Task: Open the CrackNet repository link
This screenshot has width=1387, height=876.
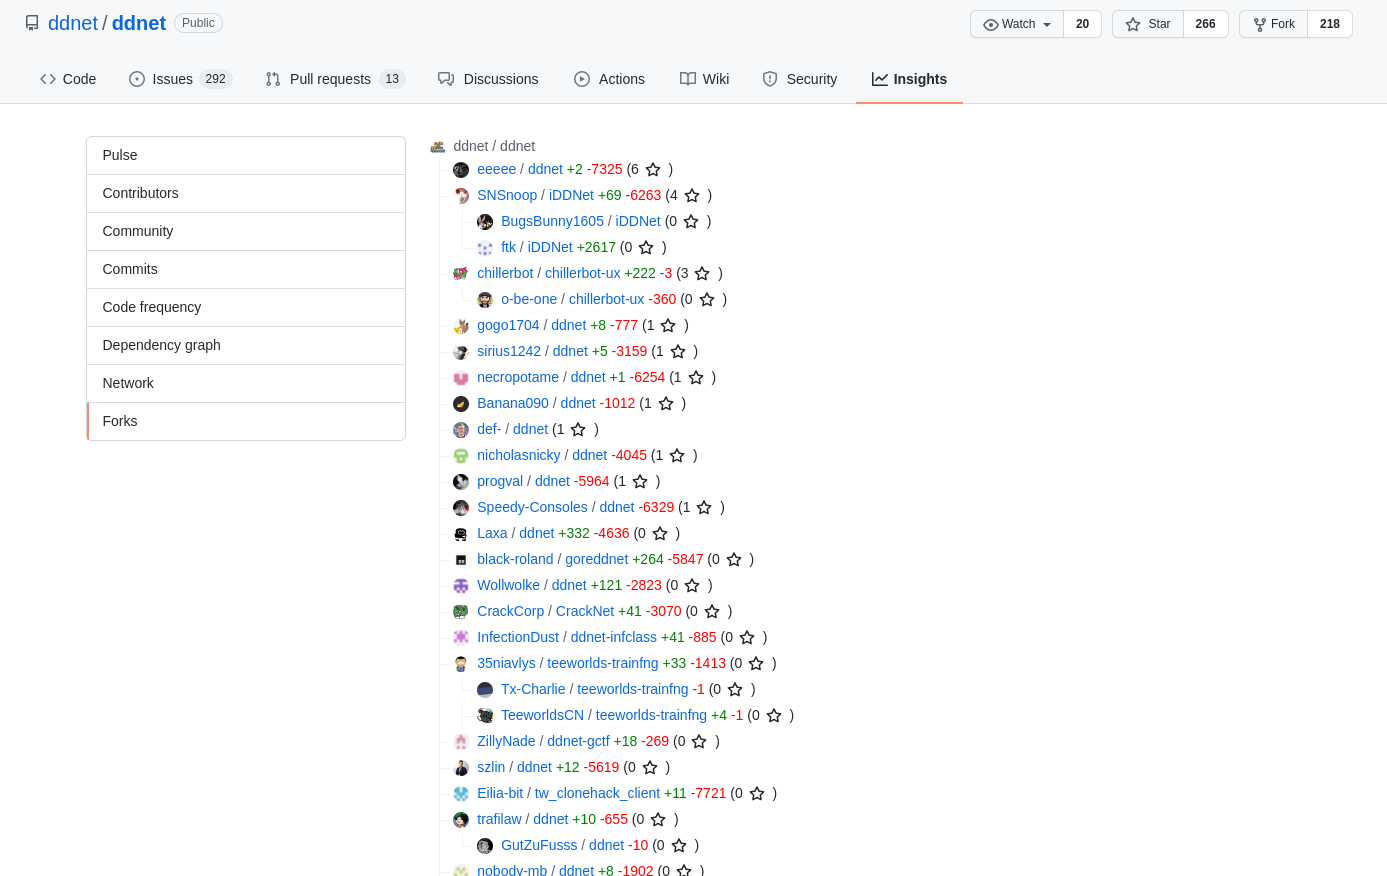Action: (x=585, y=611)
